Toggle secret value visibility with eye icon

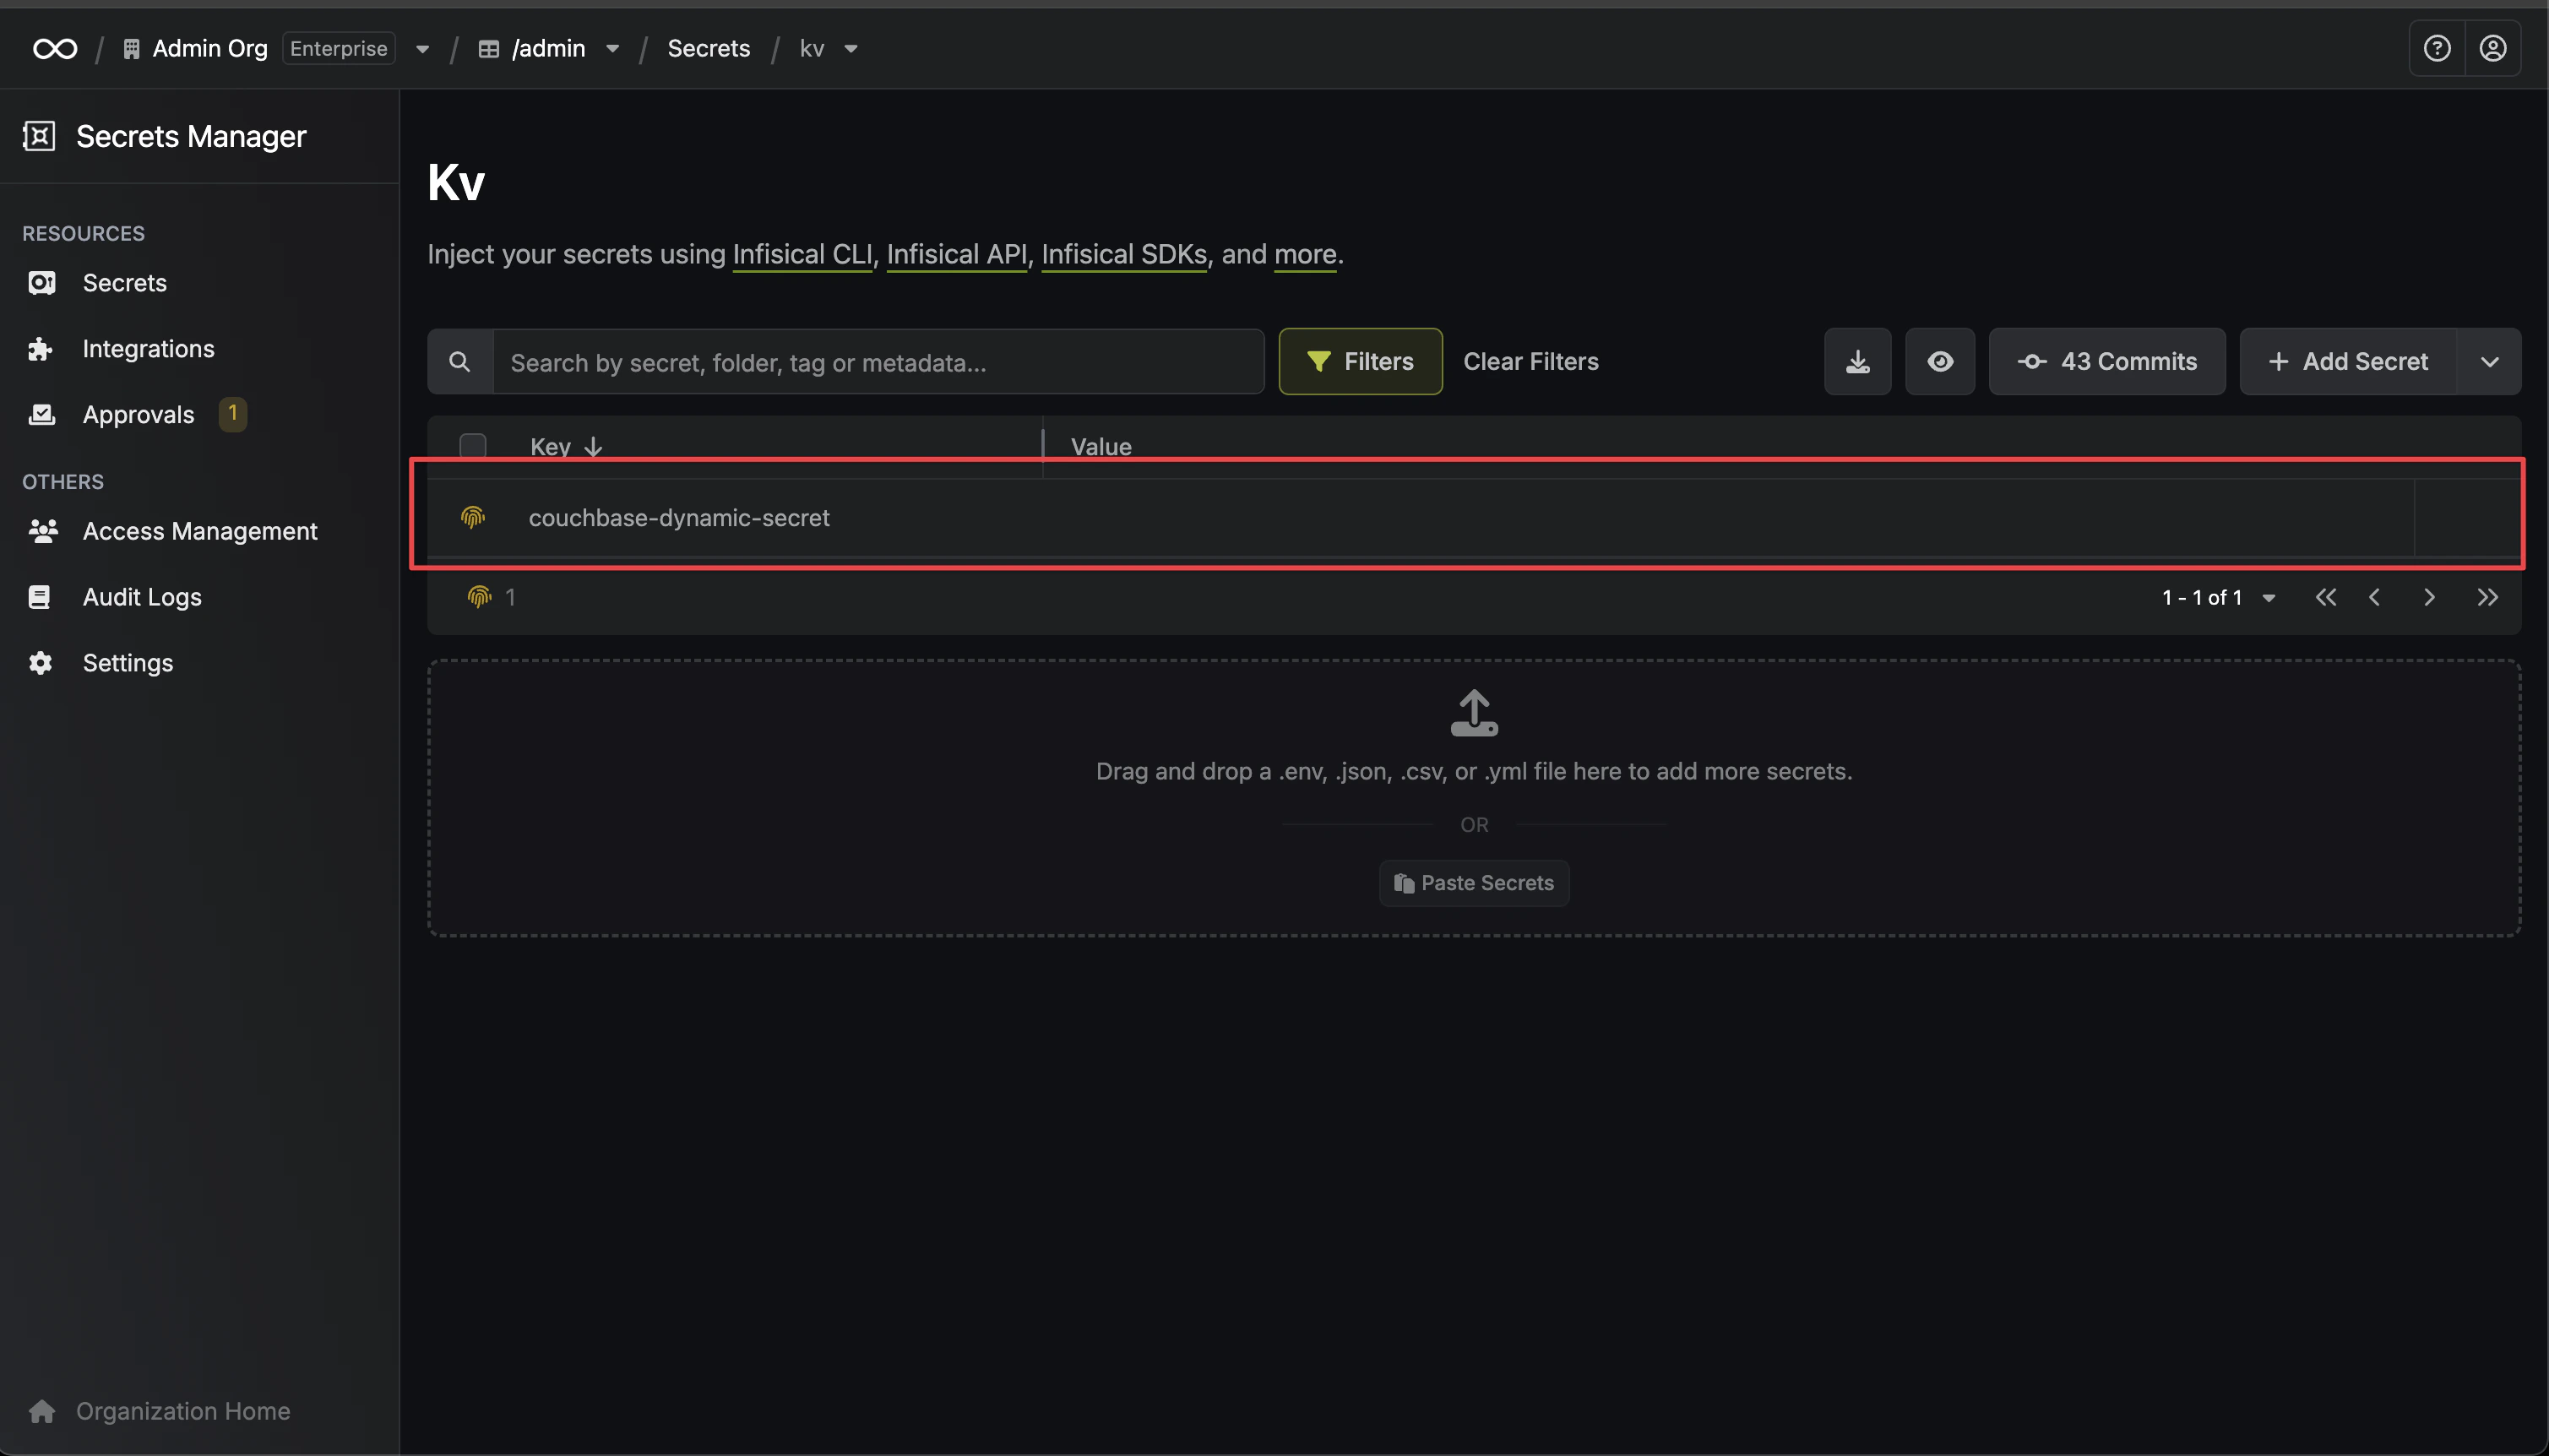(x=1940, y=362)
